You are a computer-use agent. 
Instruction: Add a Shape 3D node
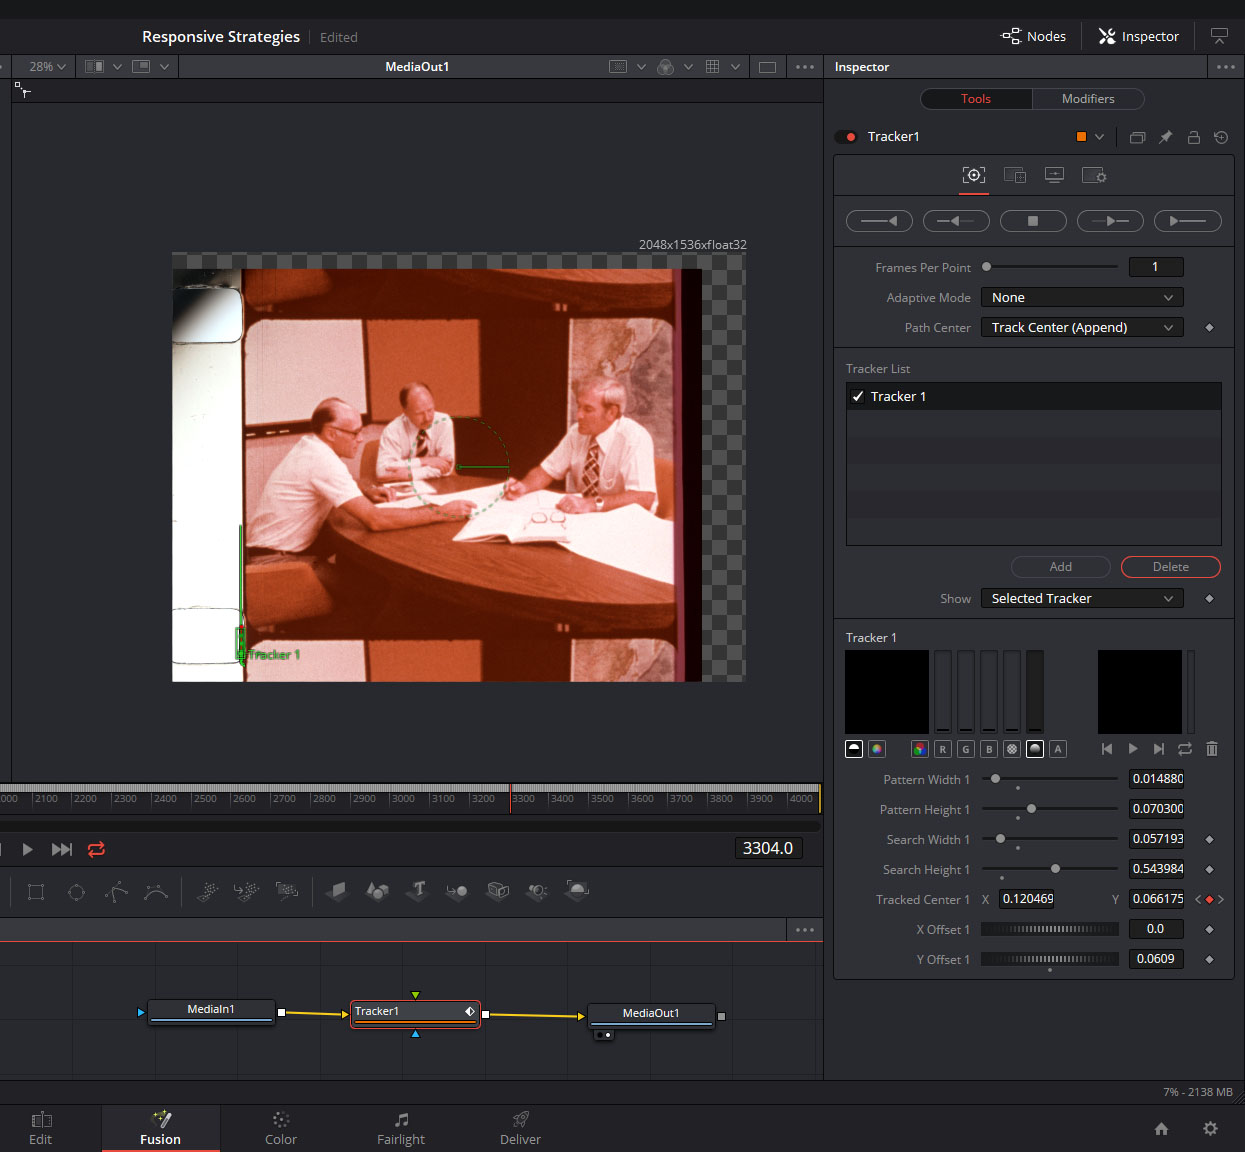coord(377,892)
